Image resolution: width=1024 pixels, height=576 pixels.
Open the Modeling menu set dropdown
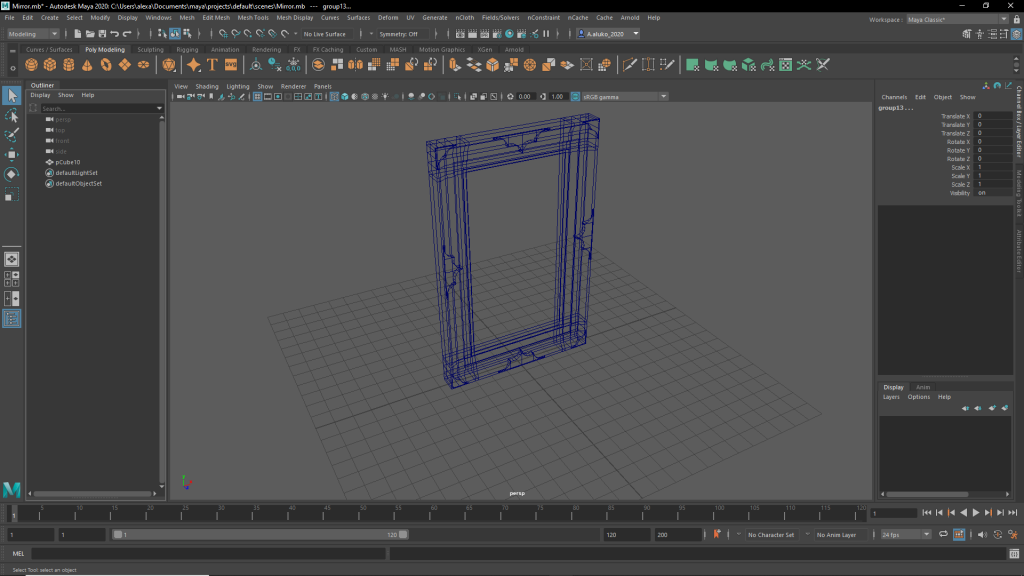[x=33, y=34]
